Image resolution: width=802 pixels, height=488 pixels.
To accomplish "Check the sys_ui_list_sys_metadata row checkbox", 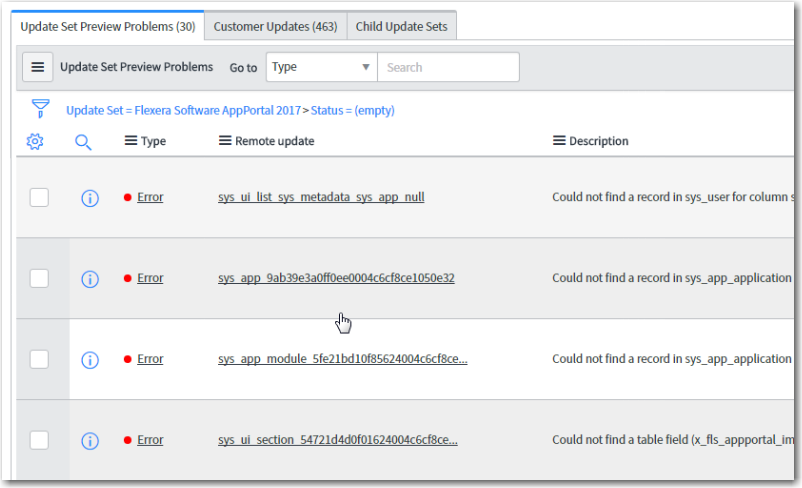I will (39, 198).
